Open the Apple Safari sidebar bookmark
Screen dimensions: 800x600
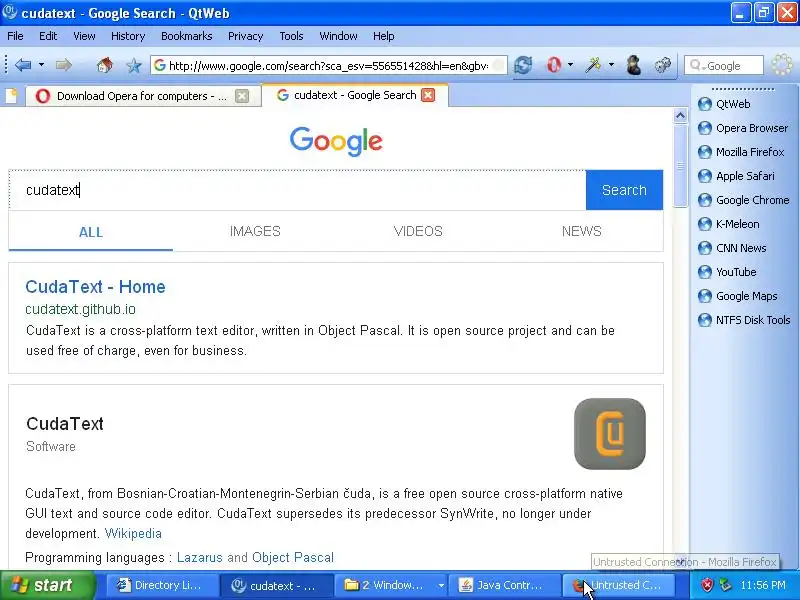(x=736, y=176)
